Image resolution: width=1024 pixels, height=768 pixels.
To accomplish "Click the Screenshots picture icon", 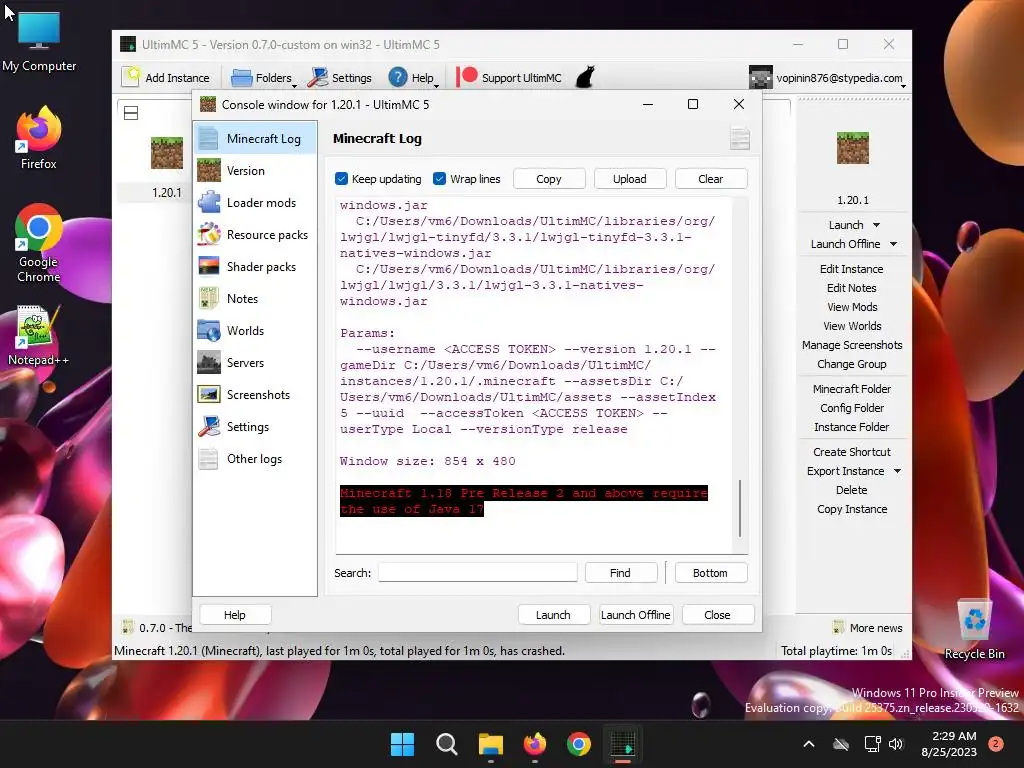I will click(208, 394).
